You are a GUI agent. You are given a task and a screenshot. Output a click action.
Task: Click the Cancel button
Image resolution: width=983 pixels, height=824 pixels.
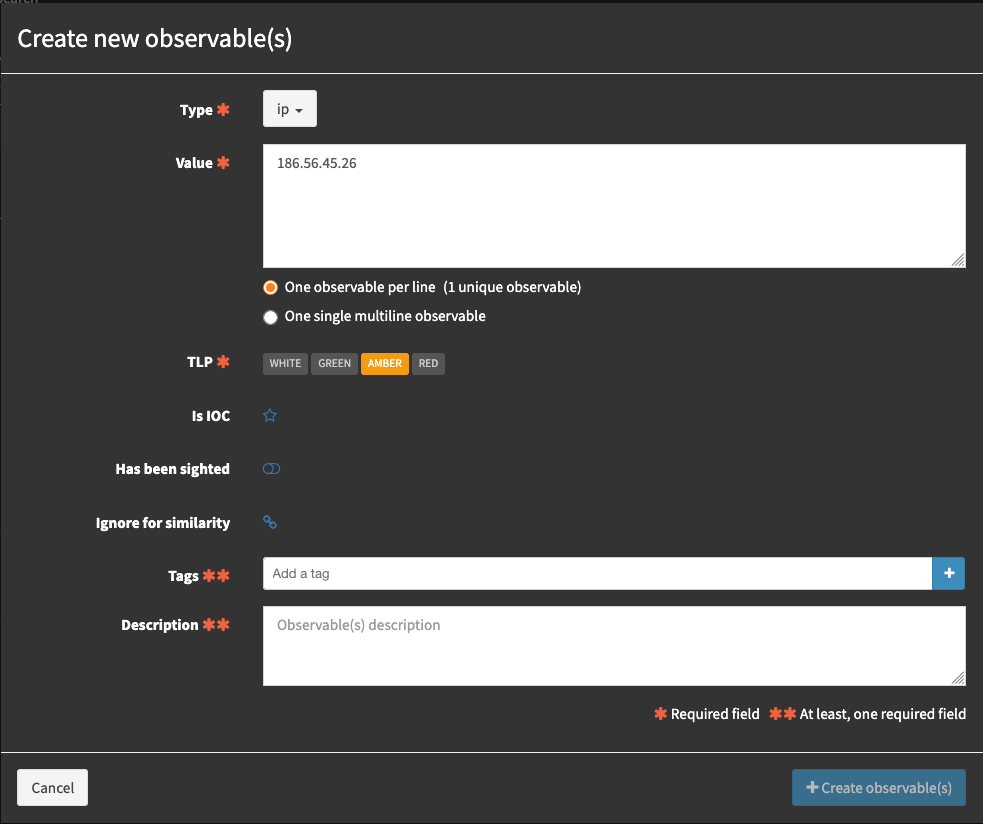click(x=53, y=788)
